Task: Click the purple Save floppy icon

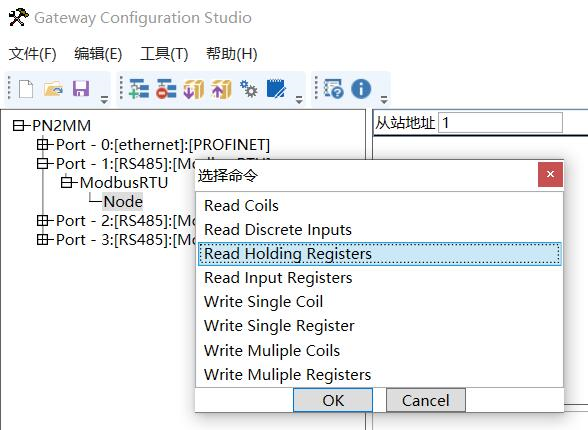Action: point(81,89)
